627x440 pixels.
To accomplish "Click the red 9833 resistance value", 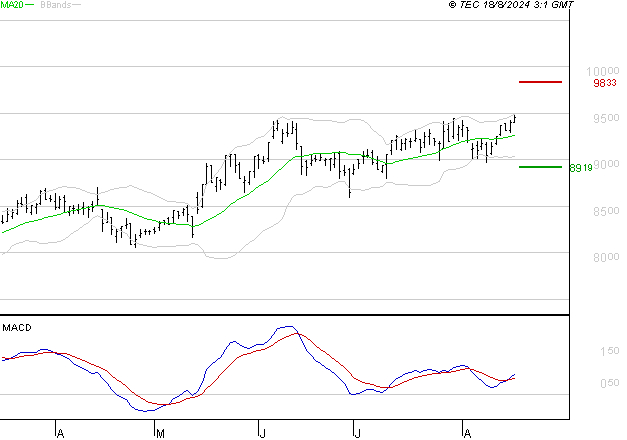I will tap(605, 83).
